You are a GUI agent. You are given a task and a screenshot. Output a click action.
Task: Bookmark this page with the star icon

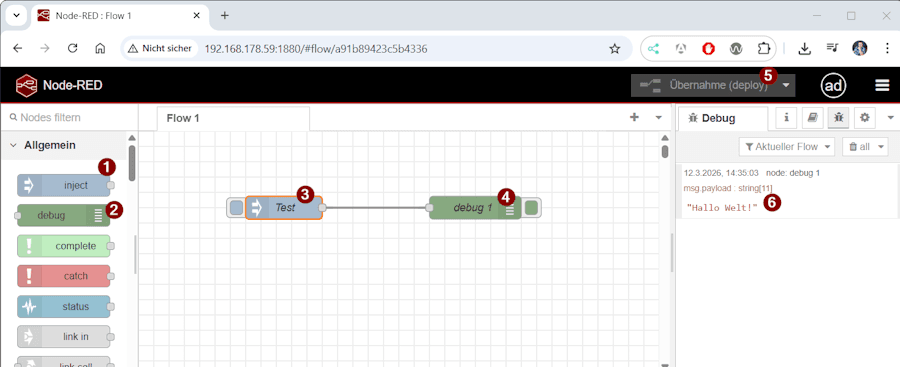click(x=615, y=49)
